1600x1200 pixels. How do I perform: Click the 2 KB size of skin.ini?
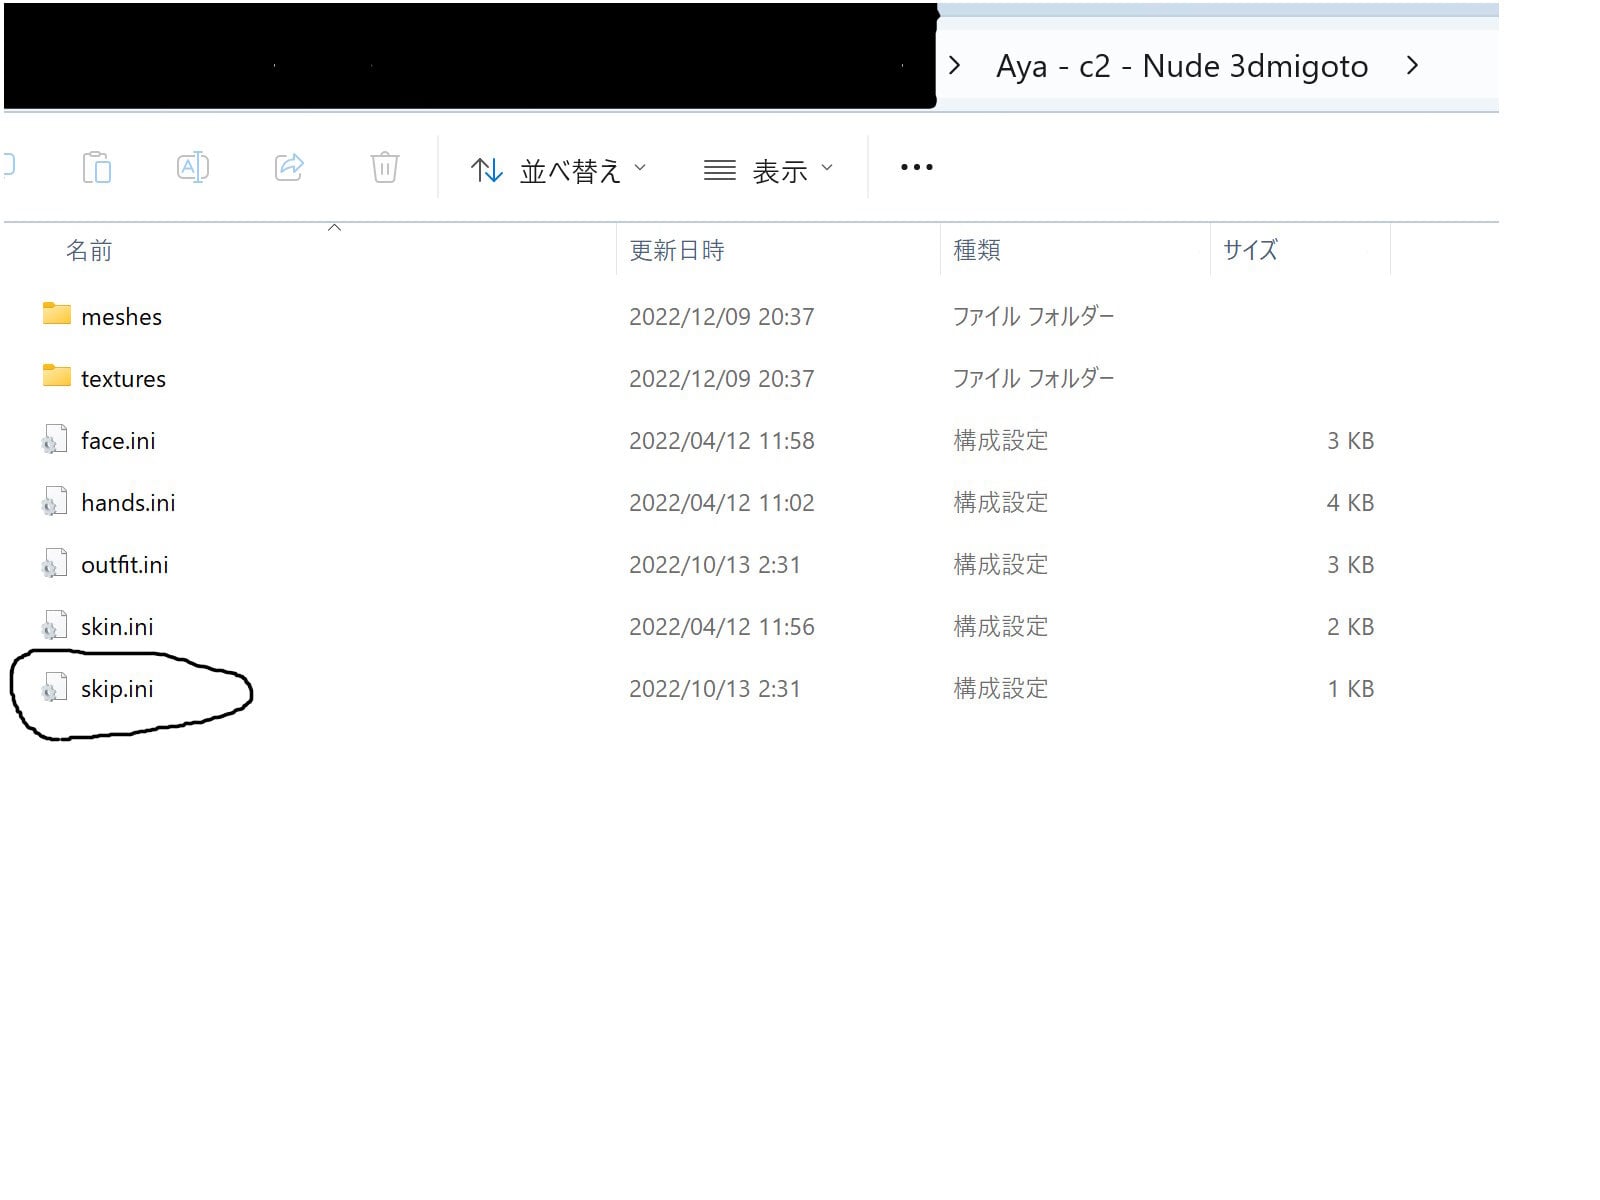(1350, 627)
